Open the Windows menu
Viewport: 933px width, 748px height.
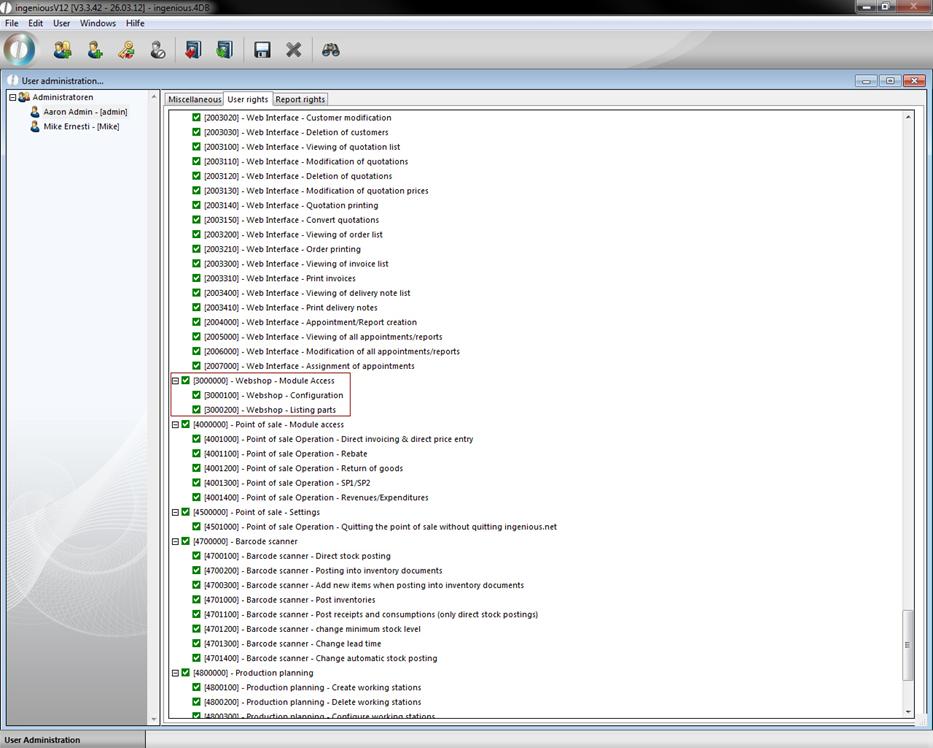click(x=98, y=23)
